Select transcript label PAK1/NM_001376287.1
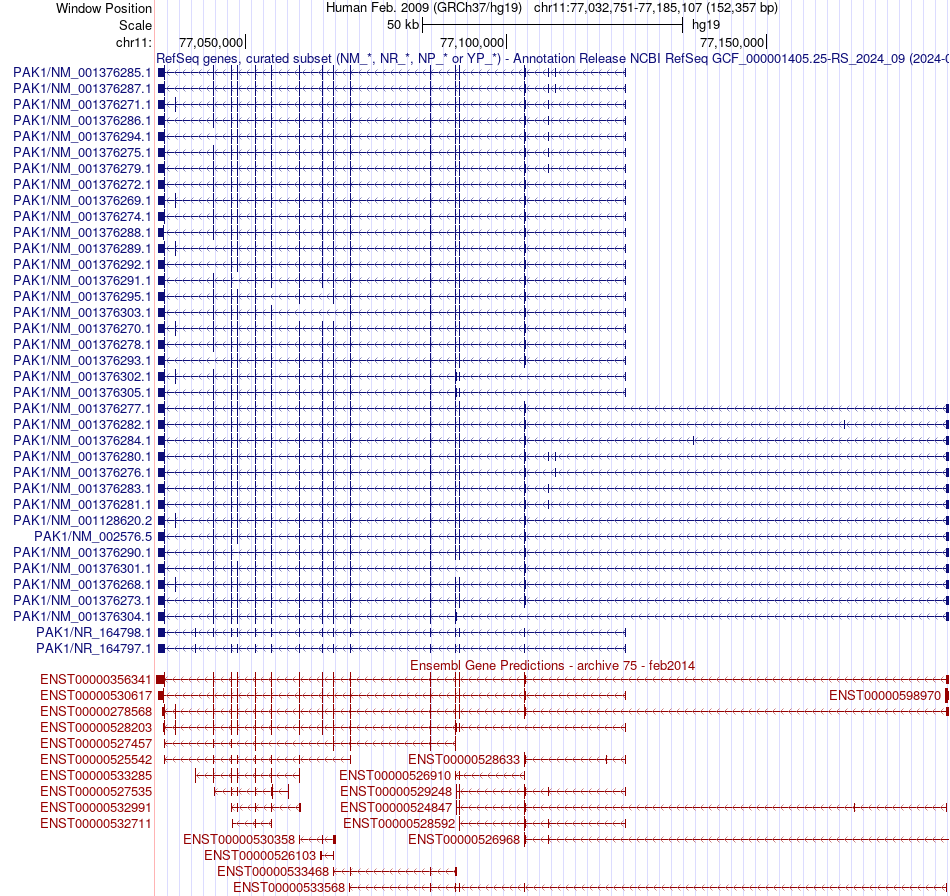 [82, 88]
